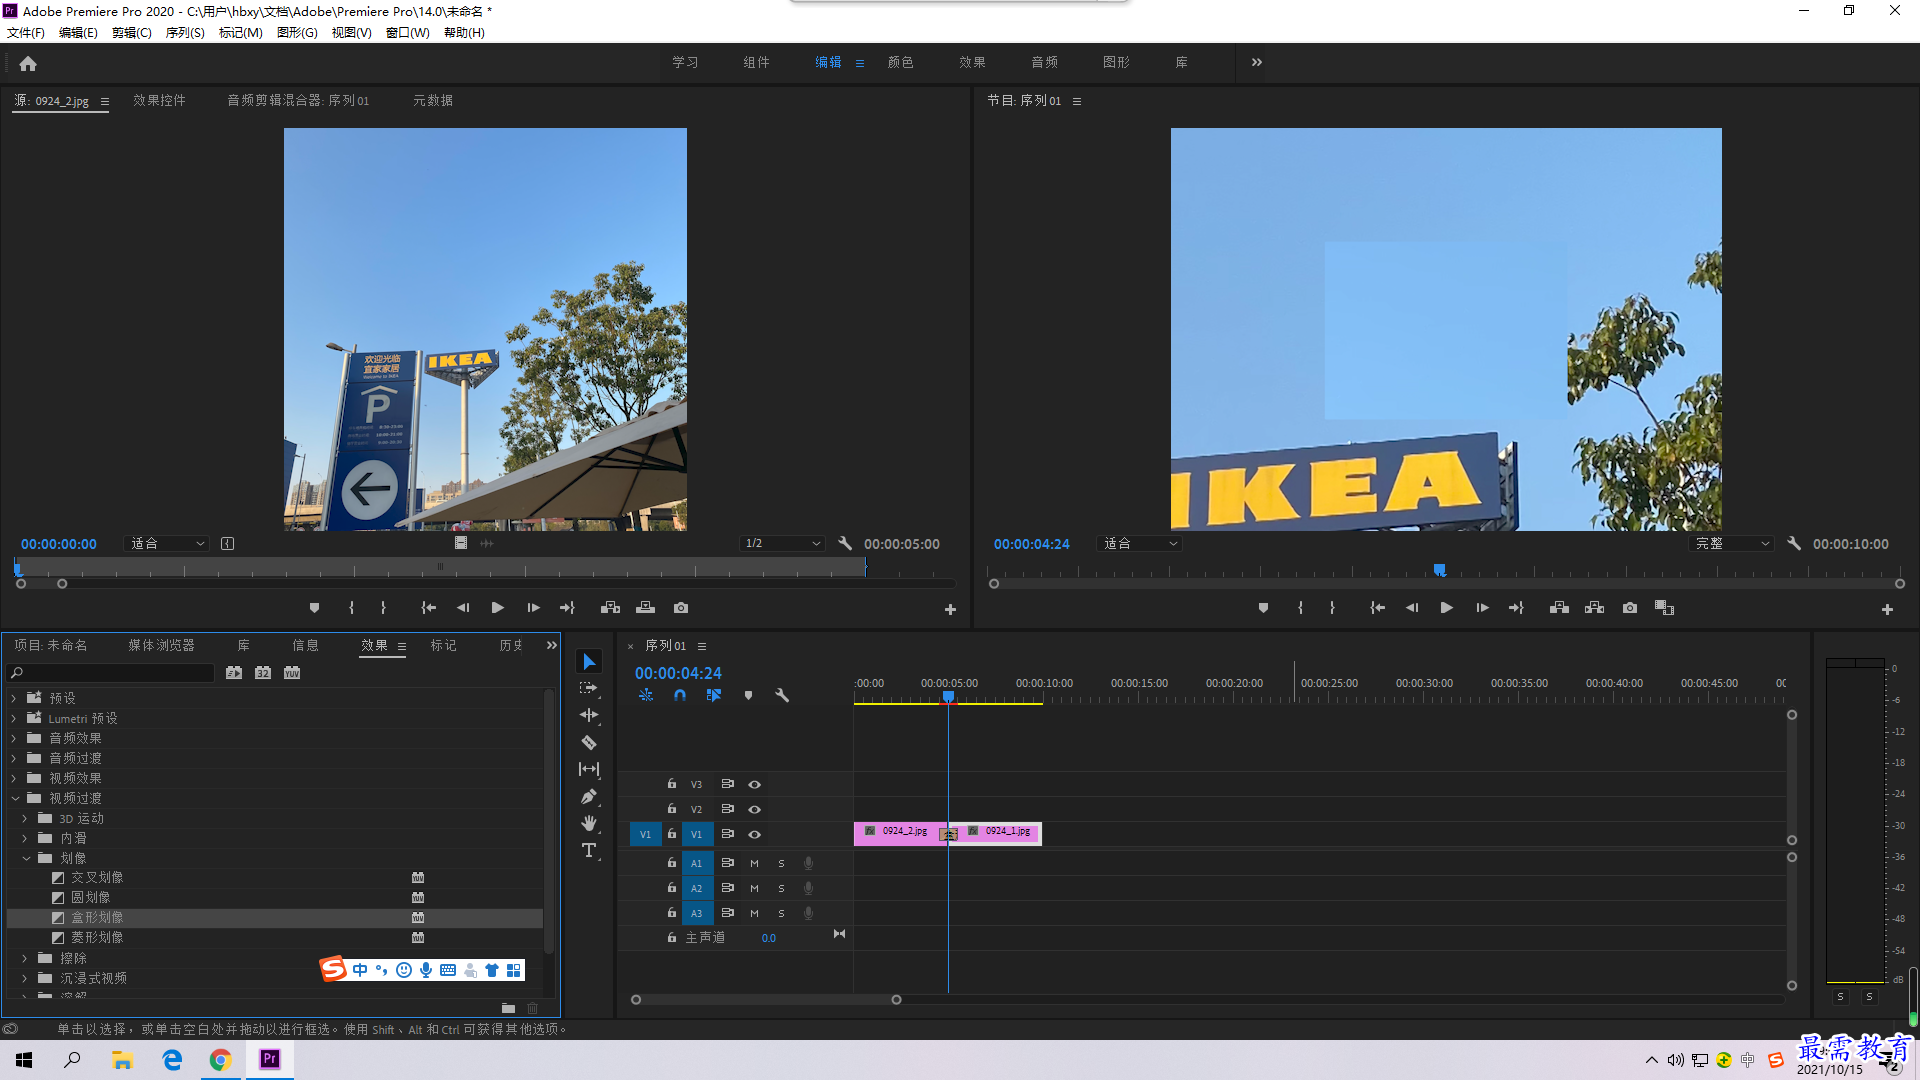Toggle snap in timeline
Image resolution: width=1920 pixels, height=1080 pixels.
tap(680, 695)
